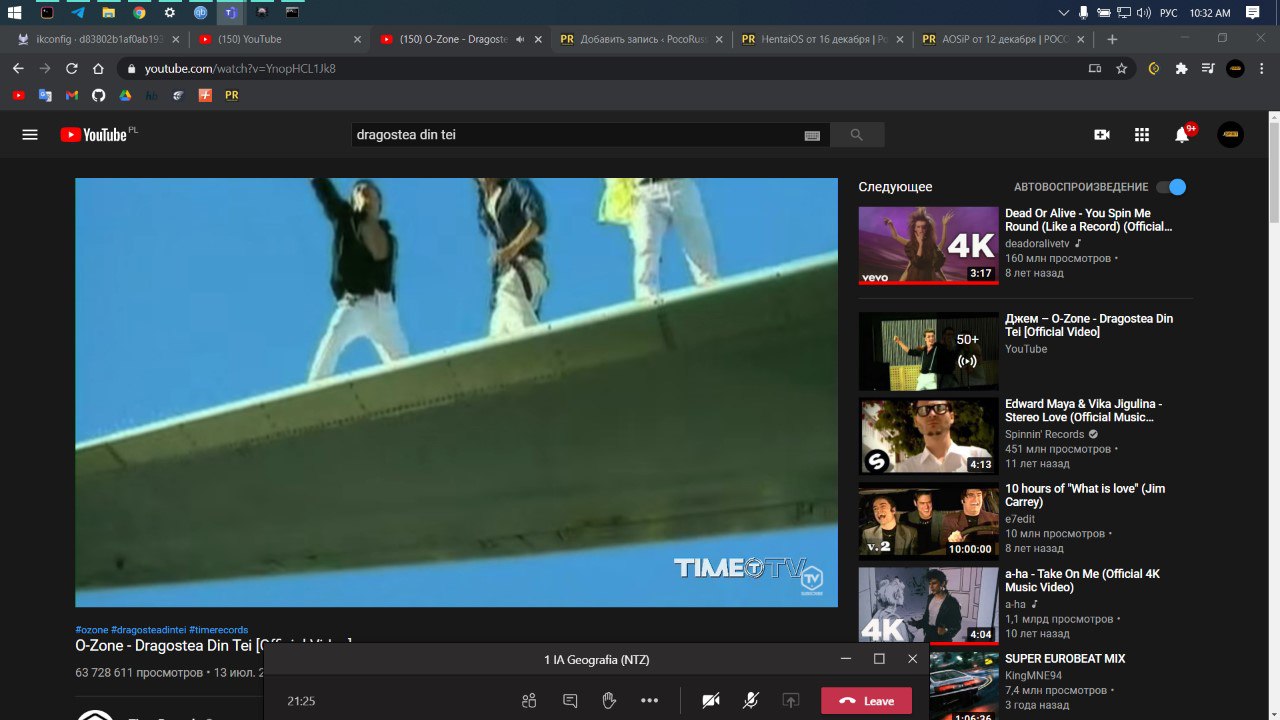1280x720 pixels.
Task: Raise your hand in the Teams call
Action: click(x=609, y=701)
